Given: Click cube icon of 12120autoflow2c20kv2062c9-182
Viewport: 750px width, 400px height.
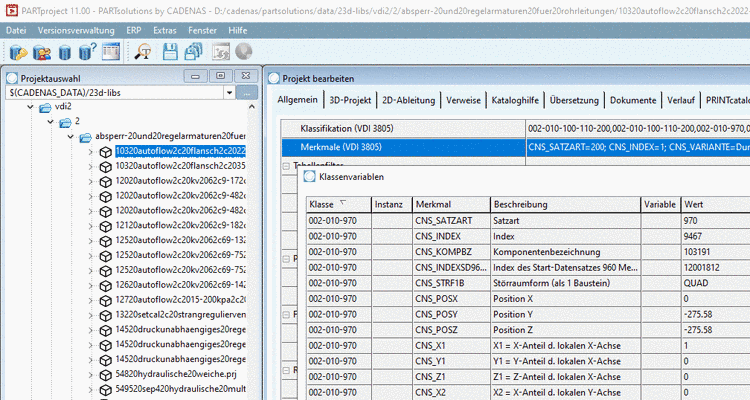Looking at the screenshot, I should (105, 226).
